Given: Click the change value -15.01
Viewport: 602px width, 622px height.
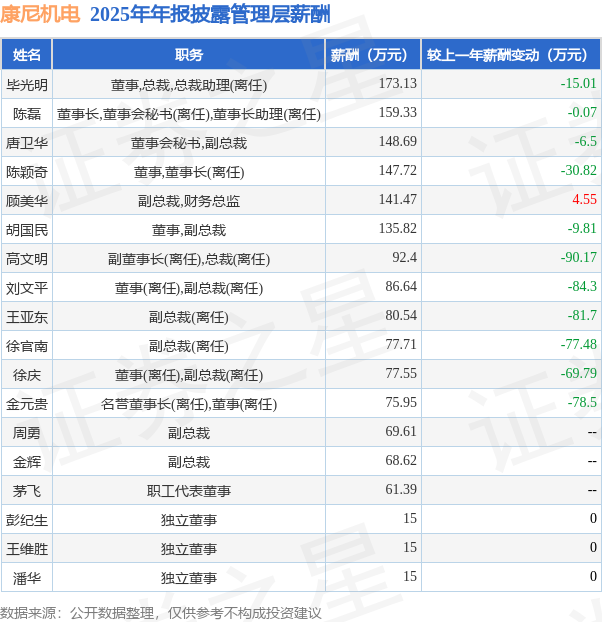Looking at the screenshot, I should pos(579,83).
